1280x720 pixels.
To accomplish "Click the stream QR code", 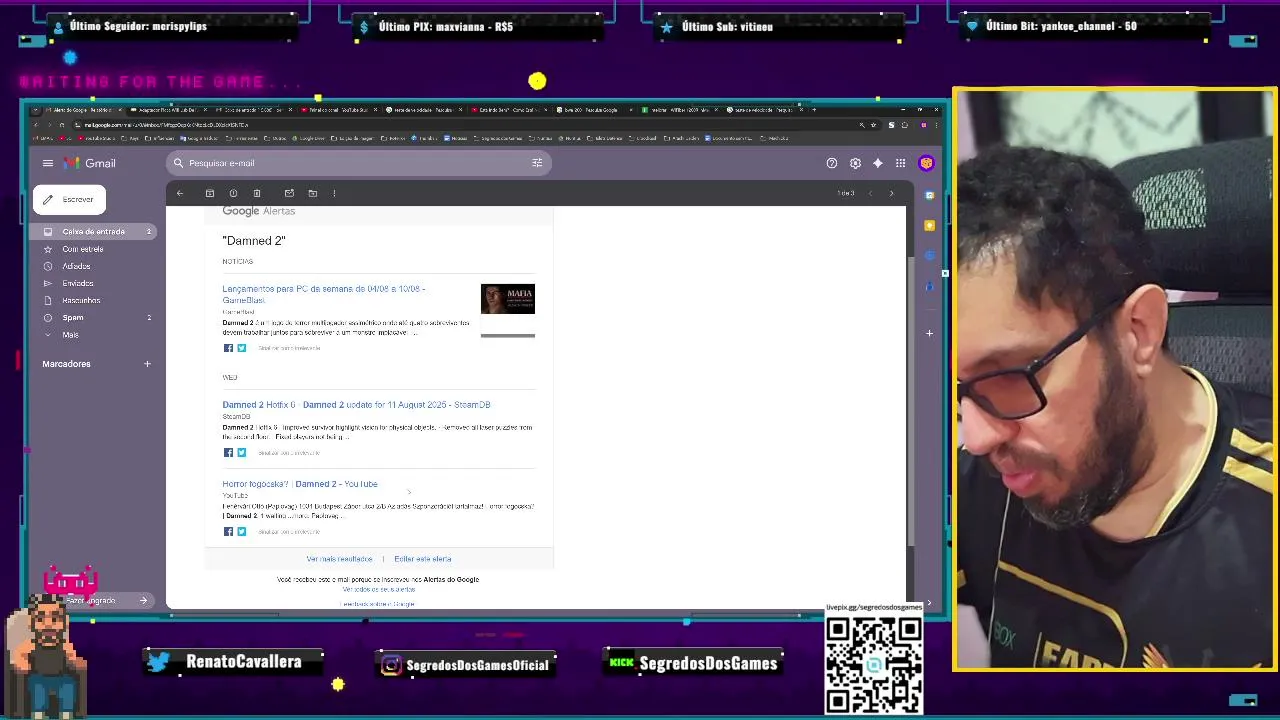I will pos(873,665).
